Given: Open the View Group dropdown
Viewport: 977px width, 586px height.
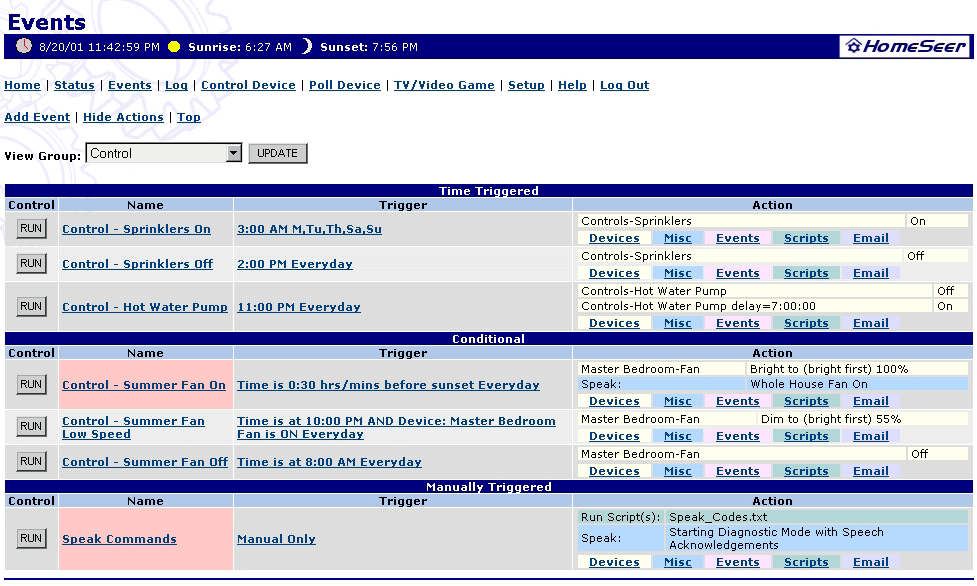Looking at the screenshot, I should pyautogui.click(x=233, y=153).
